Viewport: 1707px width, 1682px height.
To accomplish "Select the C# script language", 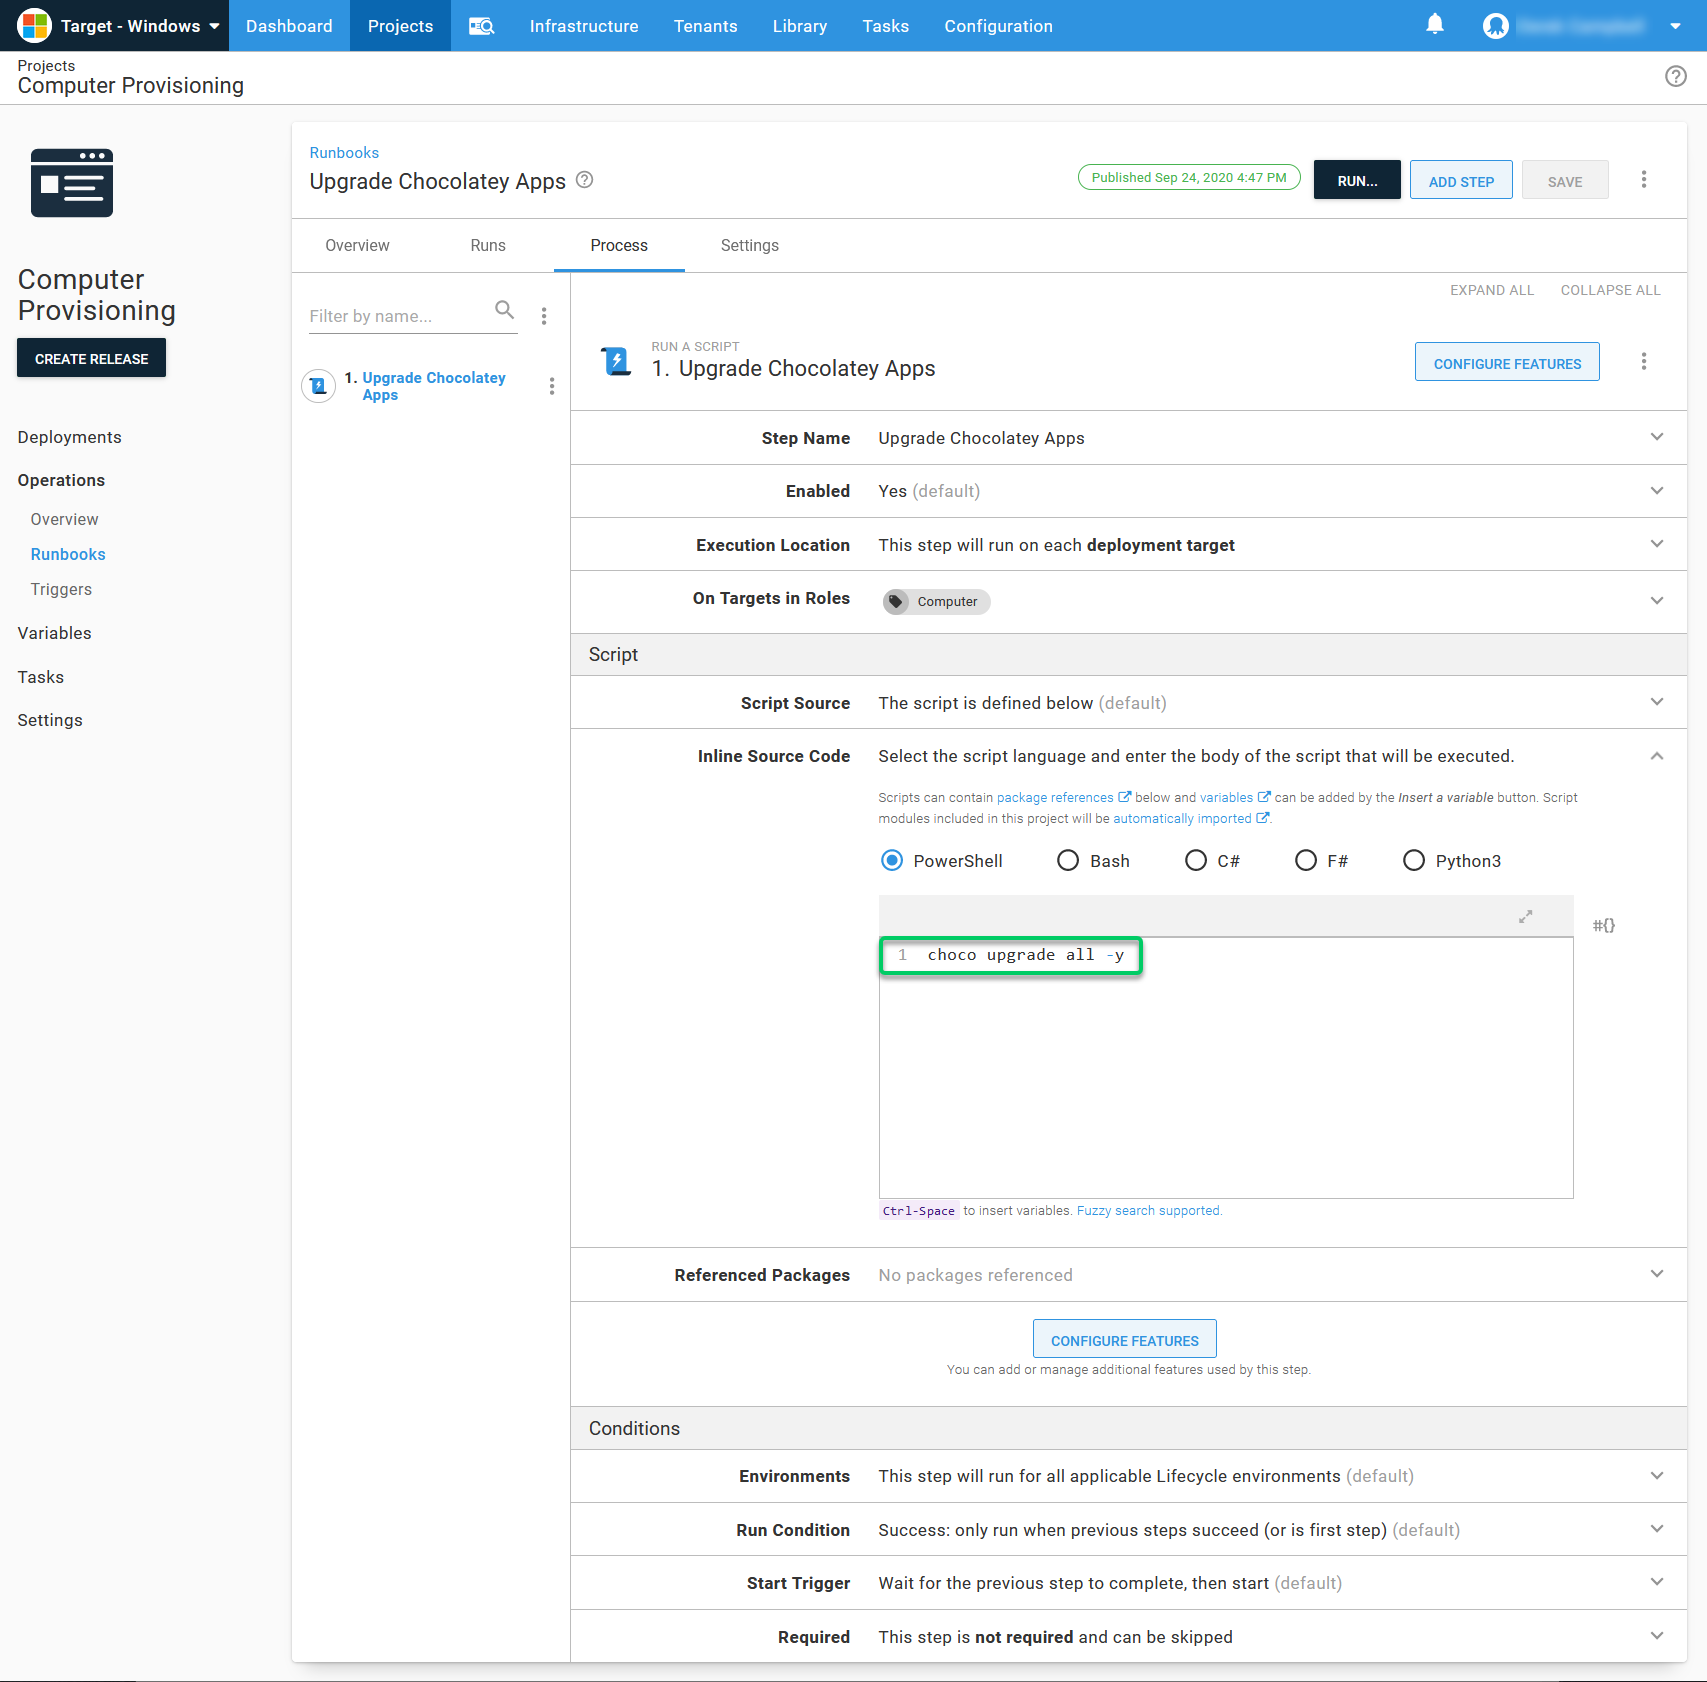I will [1196, 860].
